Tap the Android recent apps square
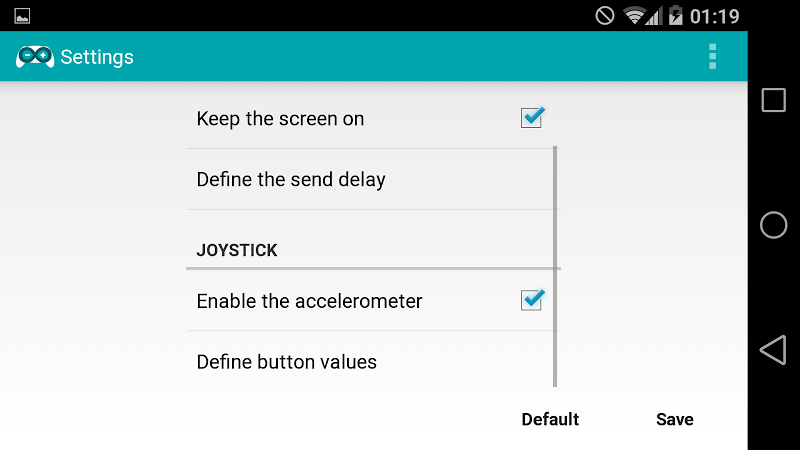 (x=773, y=100)
